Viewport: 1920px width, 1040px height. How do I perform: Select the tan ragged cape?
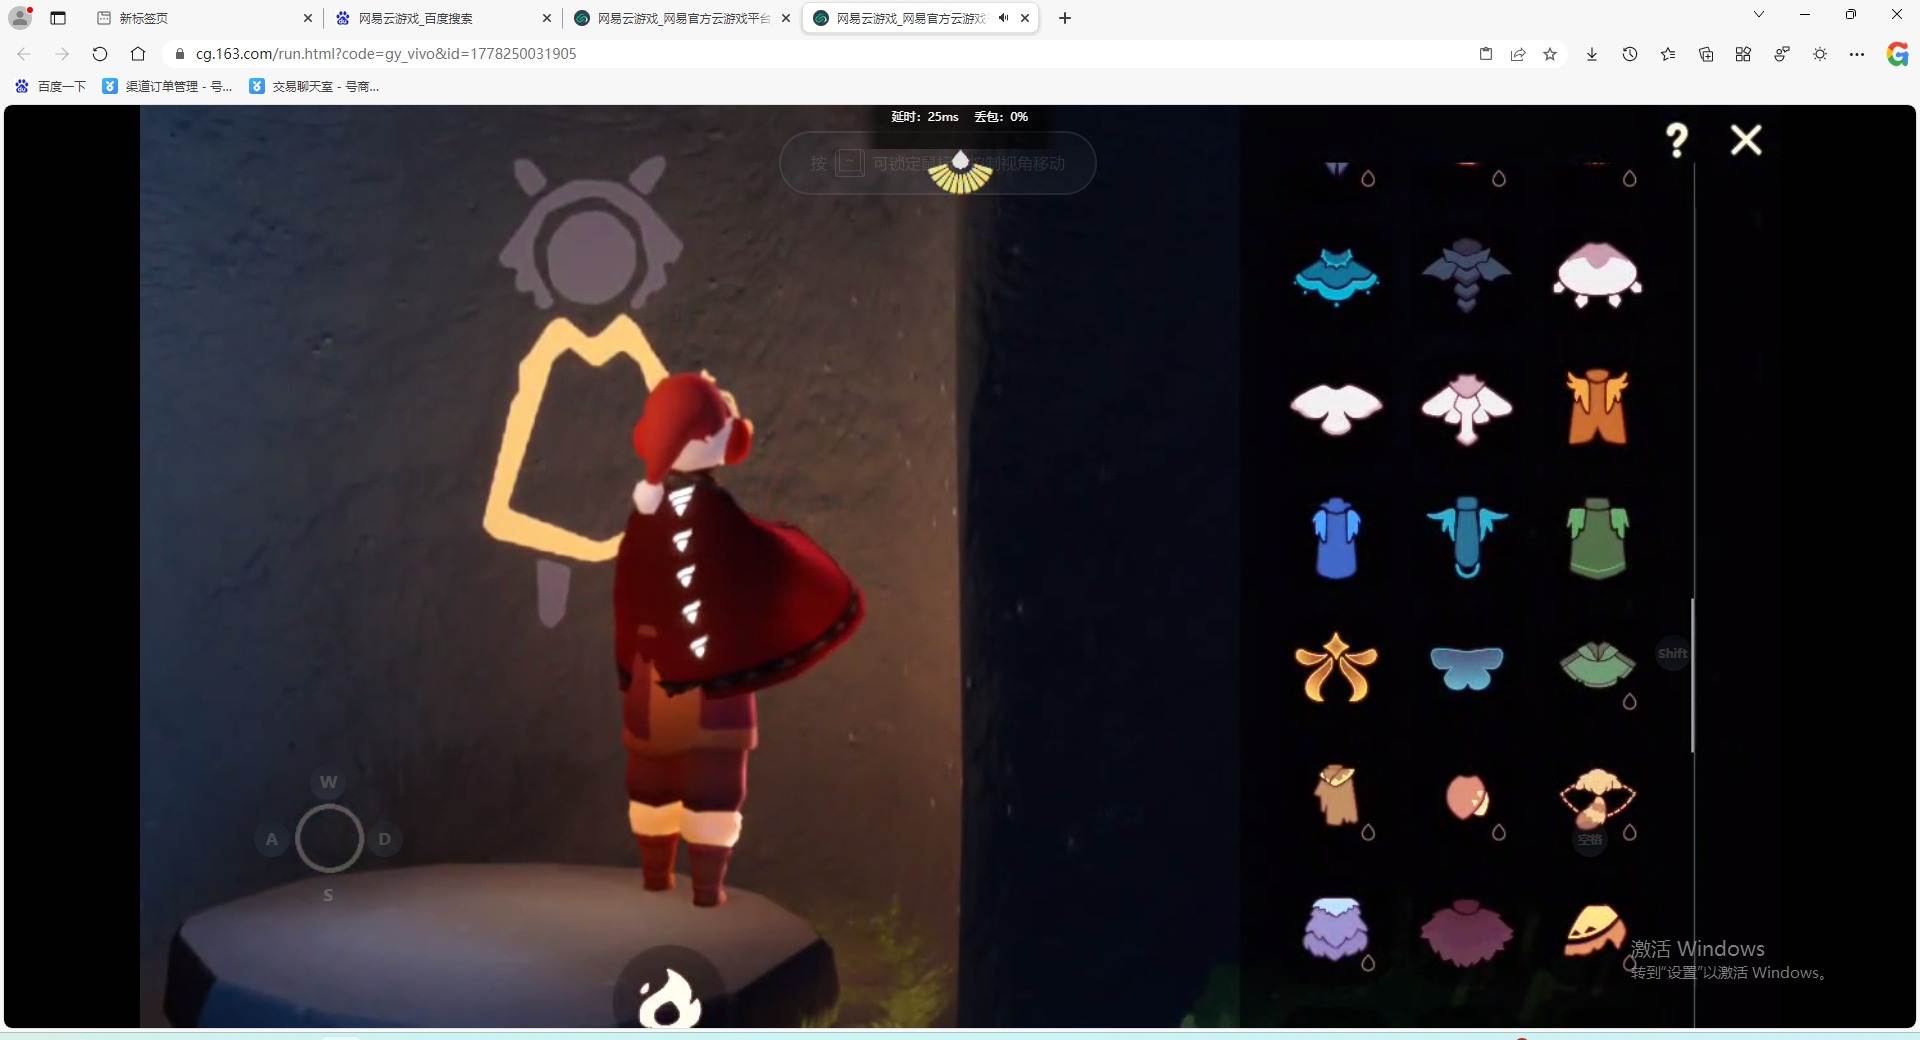[x=1336, y=795]
